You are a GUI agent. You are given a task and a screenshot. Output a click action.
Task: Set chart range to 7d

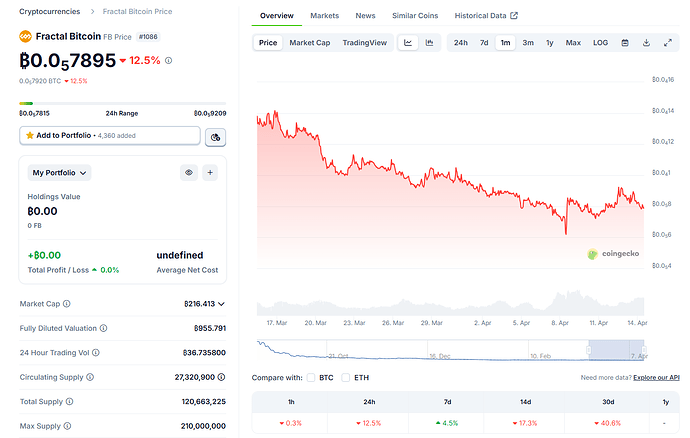pos(484,43)
